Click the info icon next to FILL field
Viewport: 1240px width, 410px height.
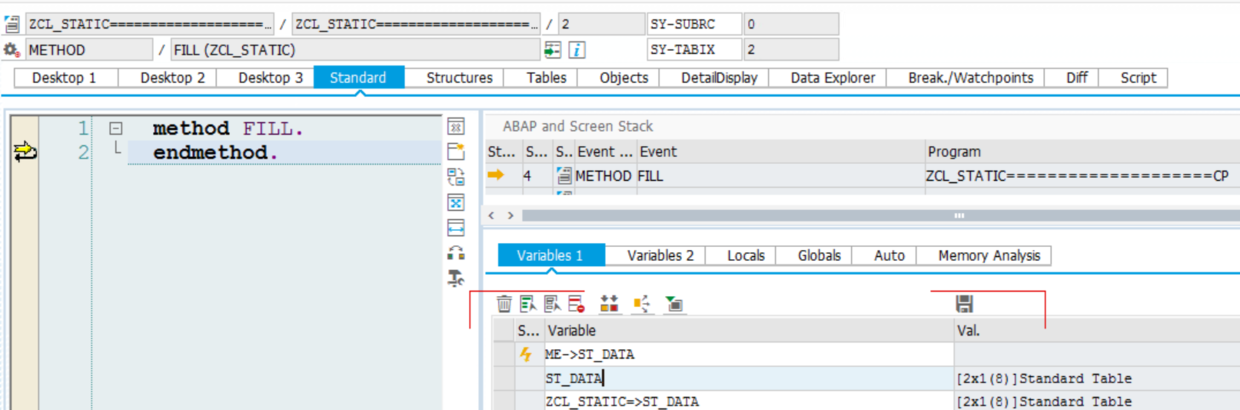click(577, 50)
